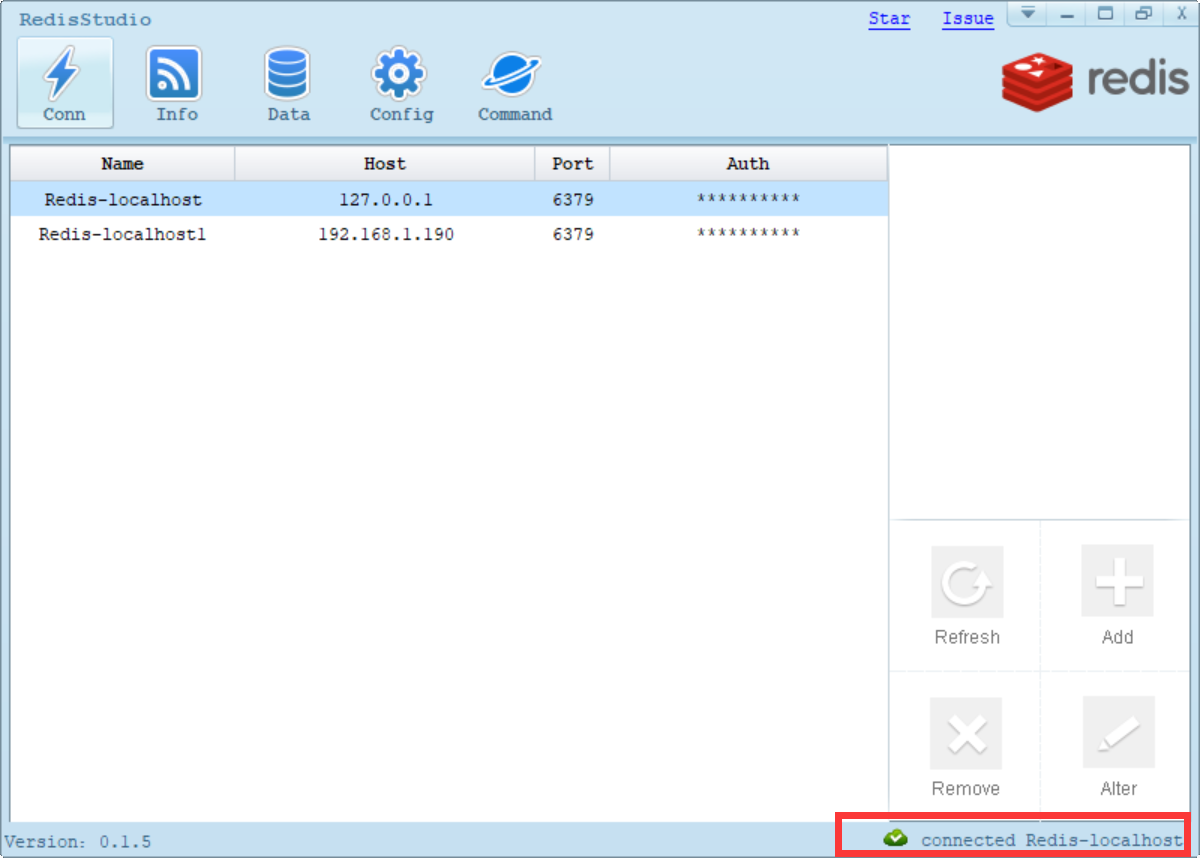1200x858 pixels.
Task: Click the Version: 0.1.5 status text
Action: (x=79, y=842)
